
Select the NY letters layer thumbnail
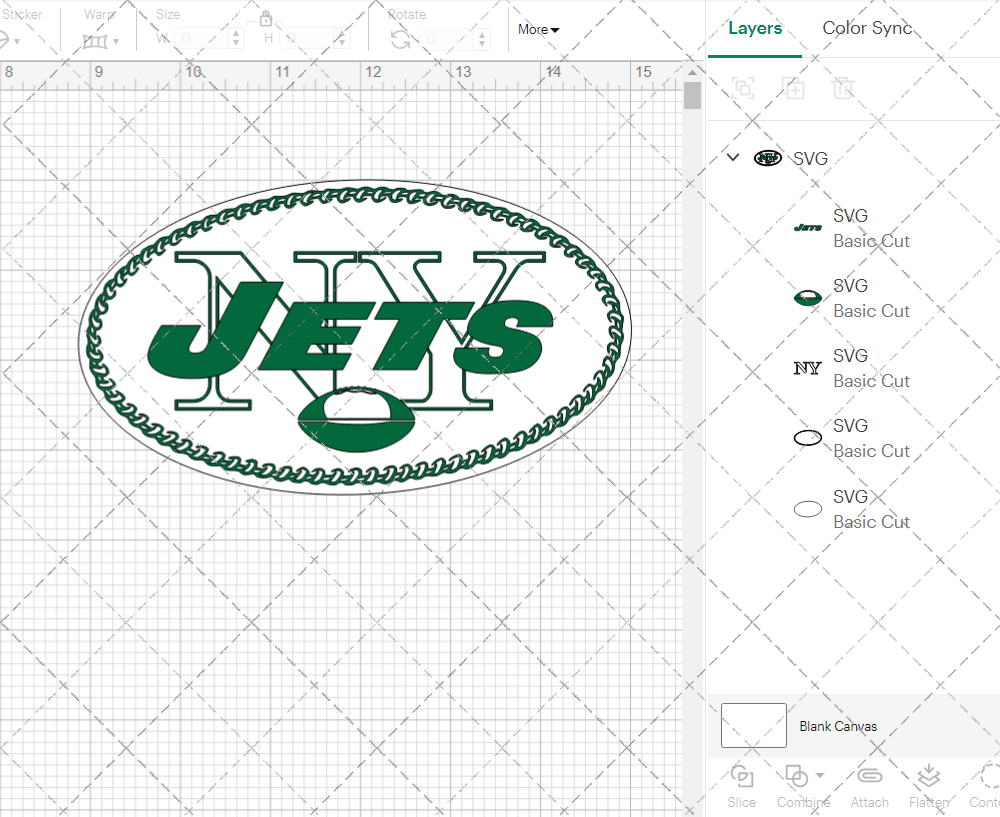pos(807,368)
